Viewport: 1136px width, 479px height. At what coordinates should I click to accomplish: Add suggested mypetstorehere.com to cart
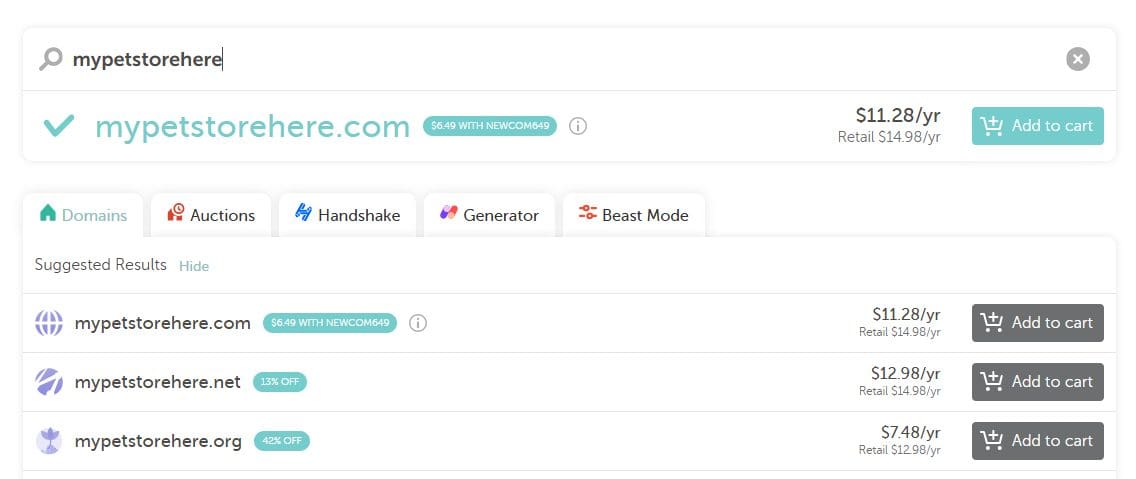[x=1037, y=323]
